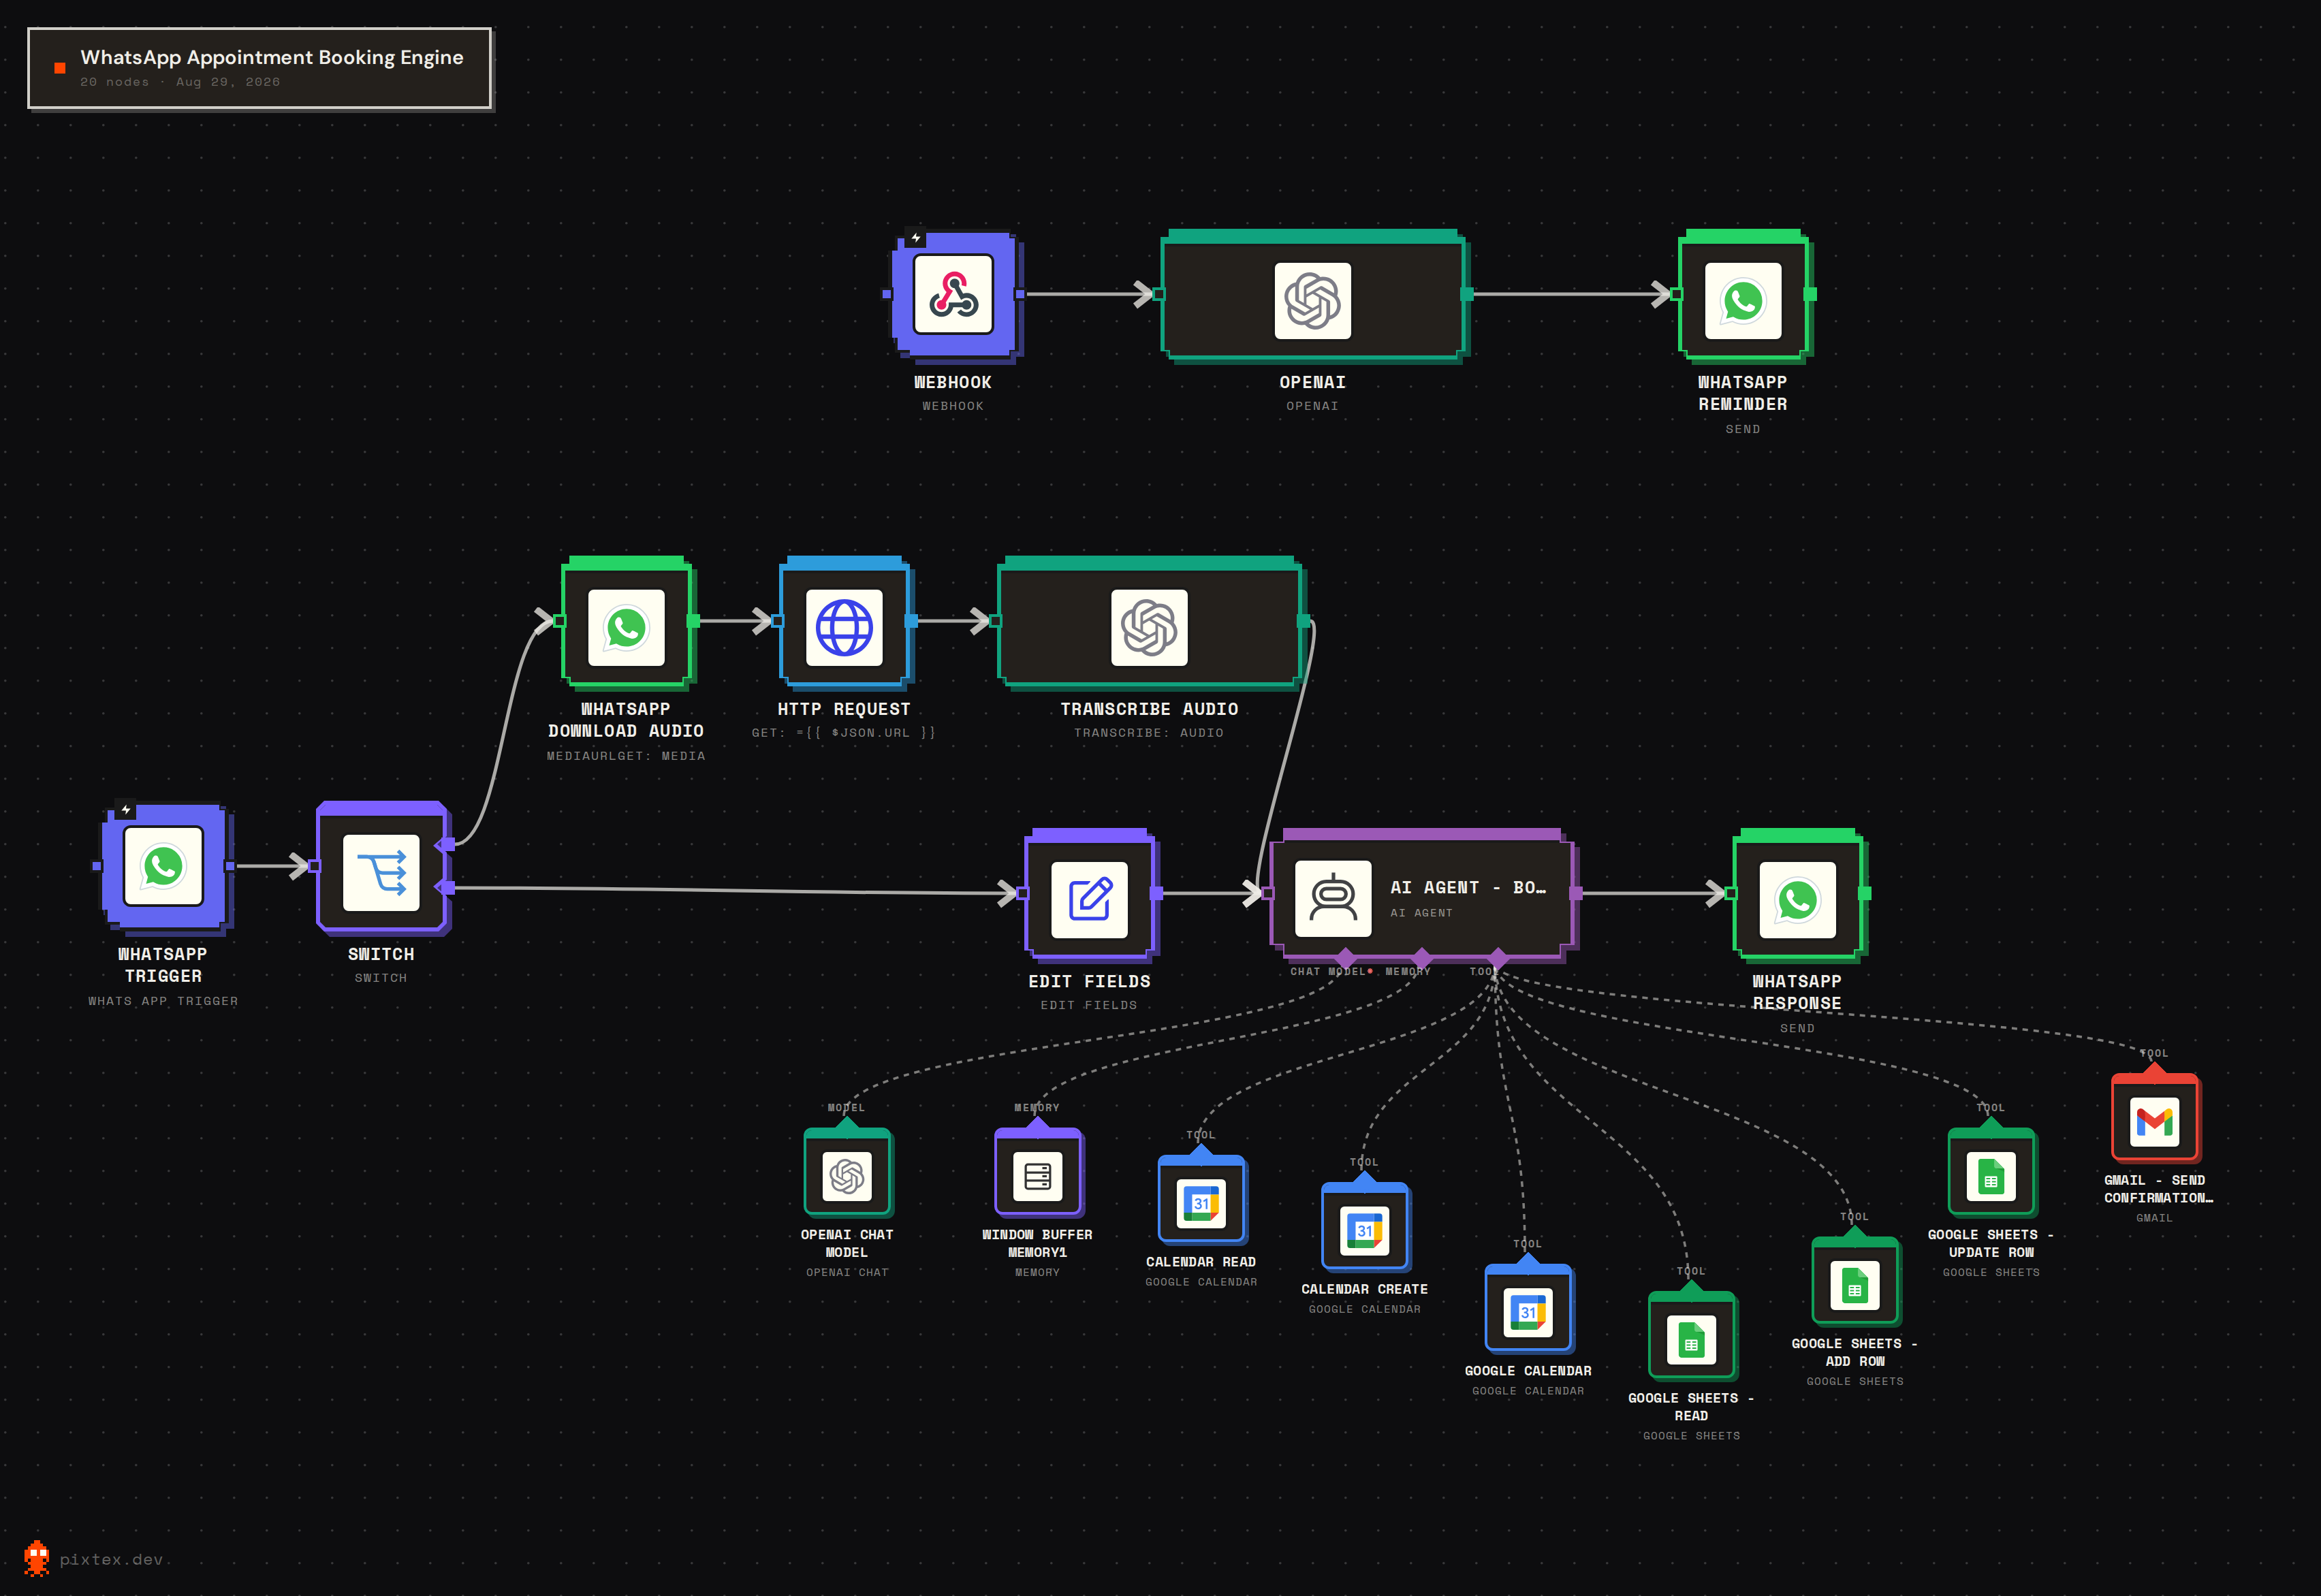Click the Edit Fields node's output port

[x=1156, y=893]
